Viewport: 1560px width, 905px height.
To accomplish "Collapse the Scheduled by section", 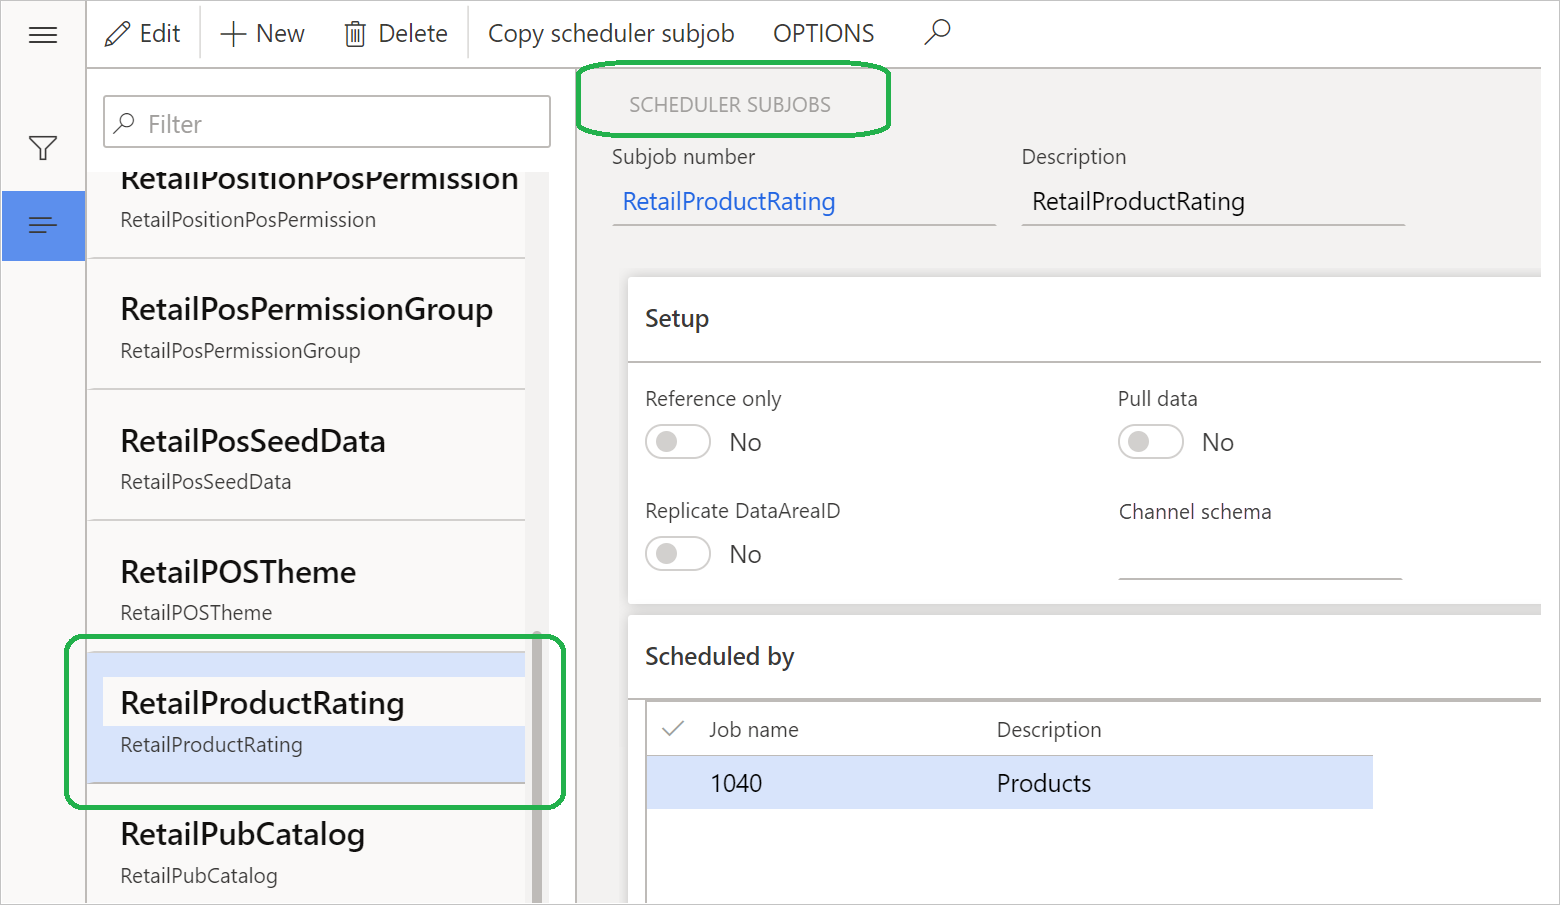I will [x=719, y=657].
